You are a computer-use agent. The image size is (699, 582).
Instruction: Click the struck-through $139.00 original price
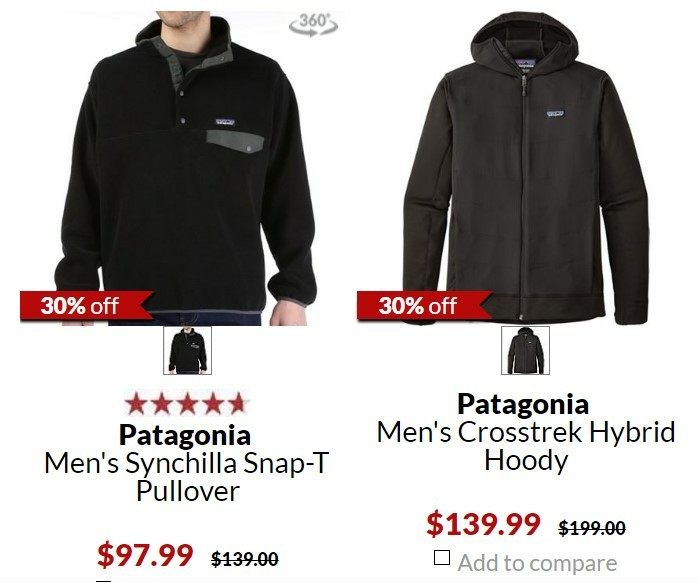pos(245,558)
